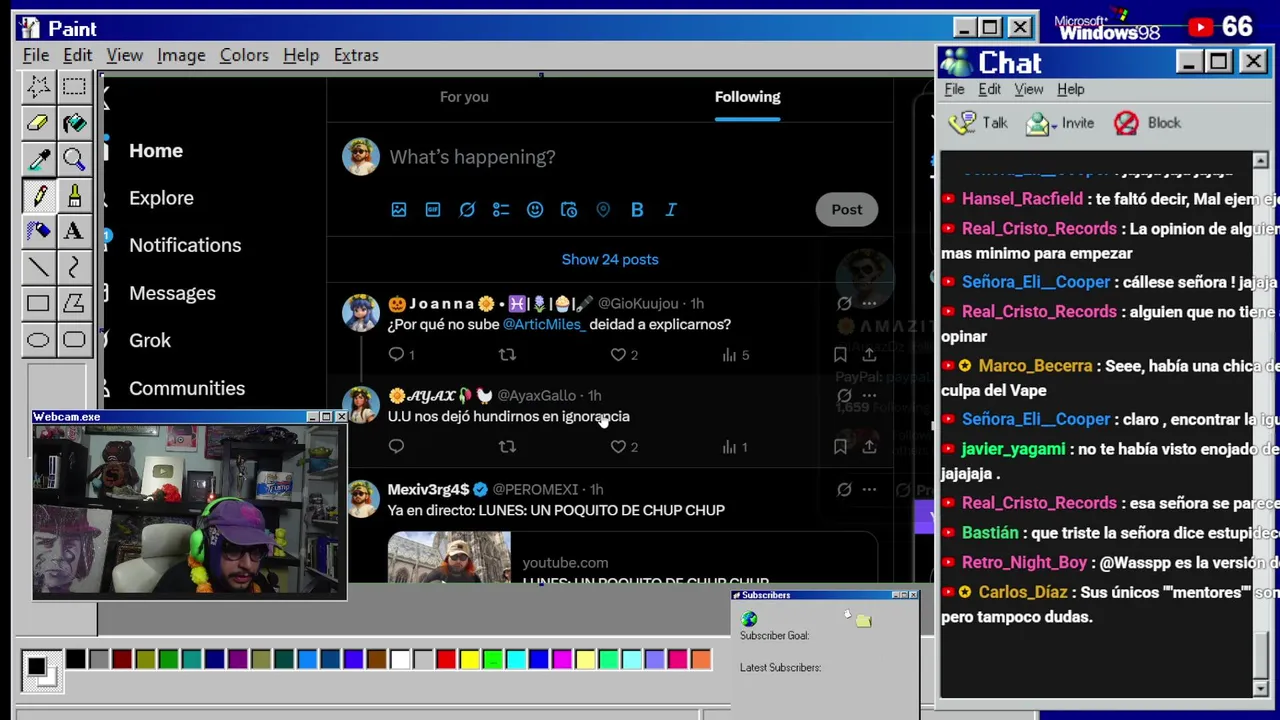Select the Free-Form Select tool in Paint
Screen dimensions: 1280x720
(38, 87)
